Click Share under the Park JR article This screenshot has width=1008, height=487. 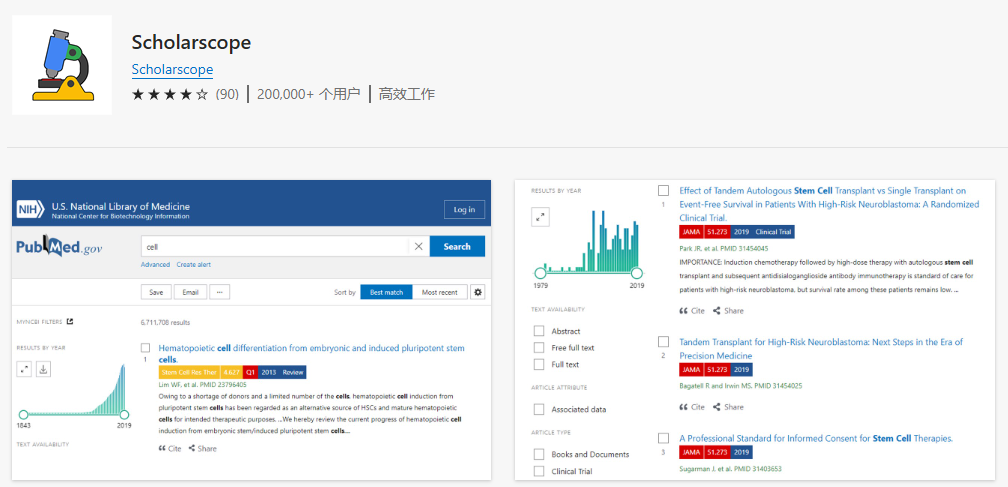pos(728,310)
